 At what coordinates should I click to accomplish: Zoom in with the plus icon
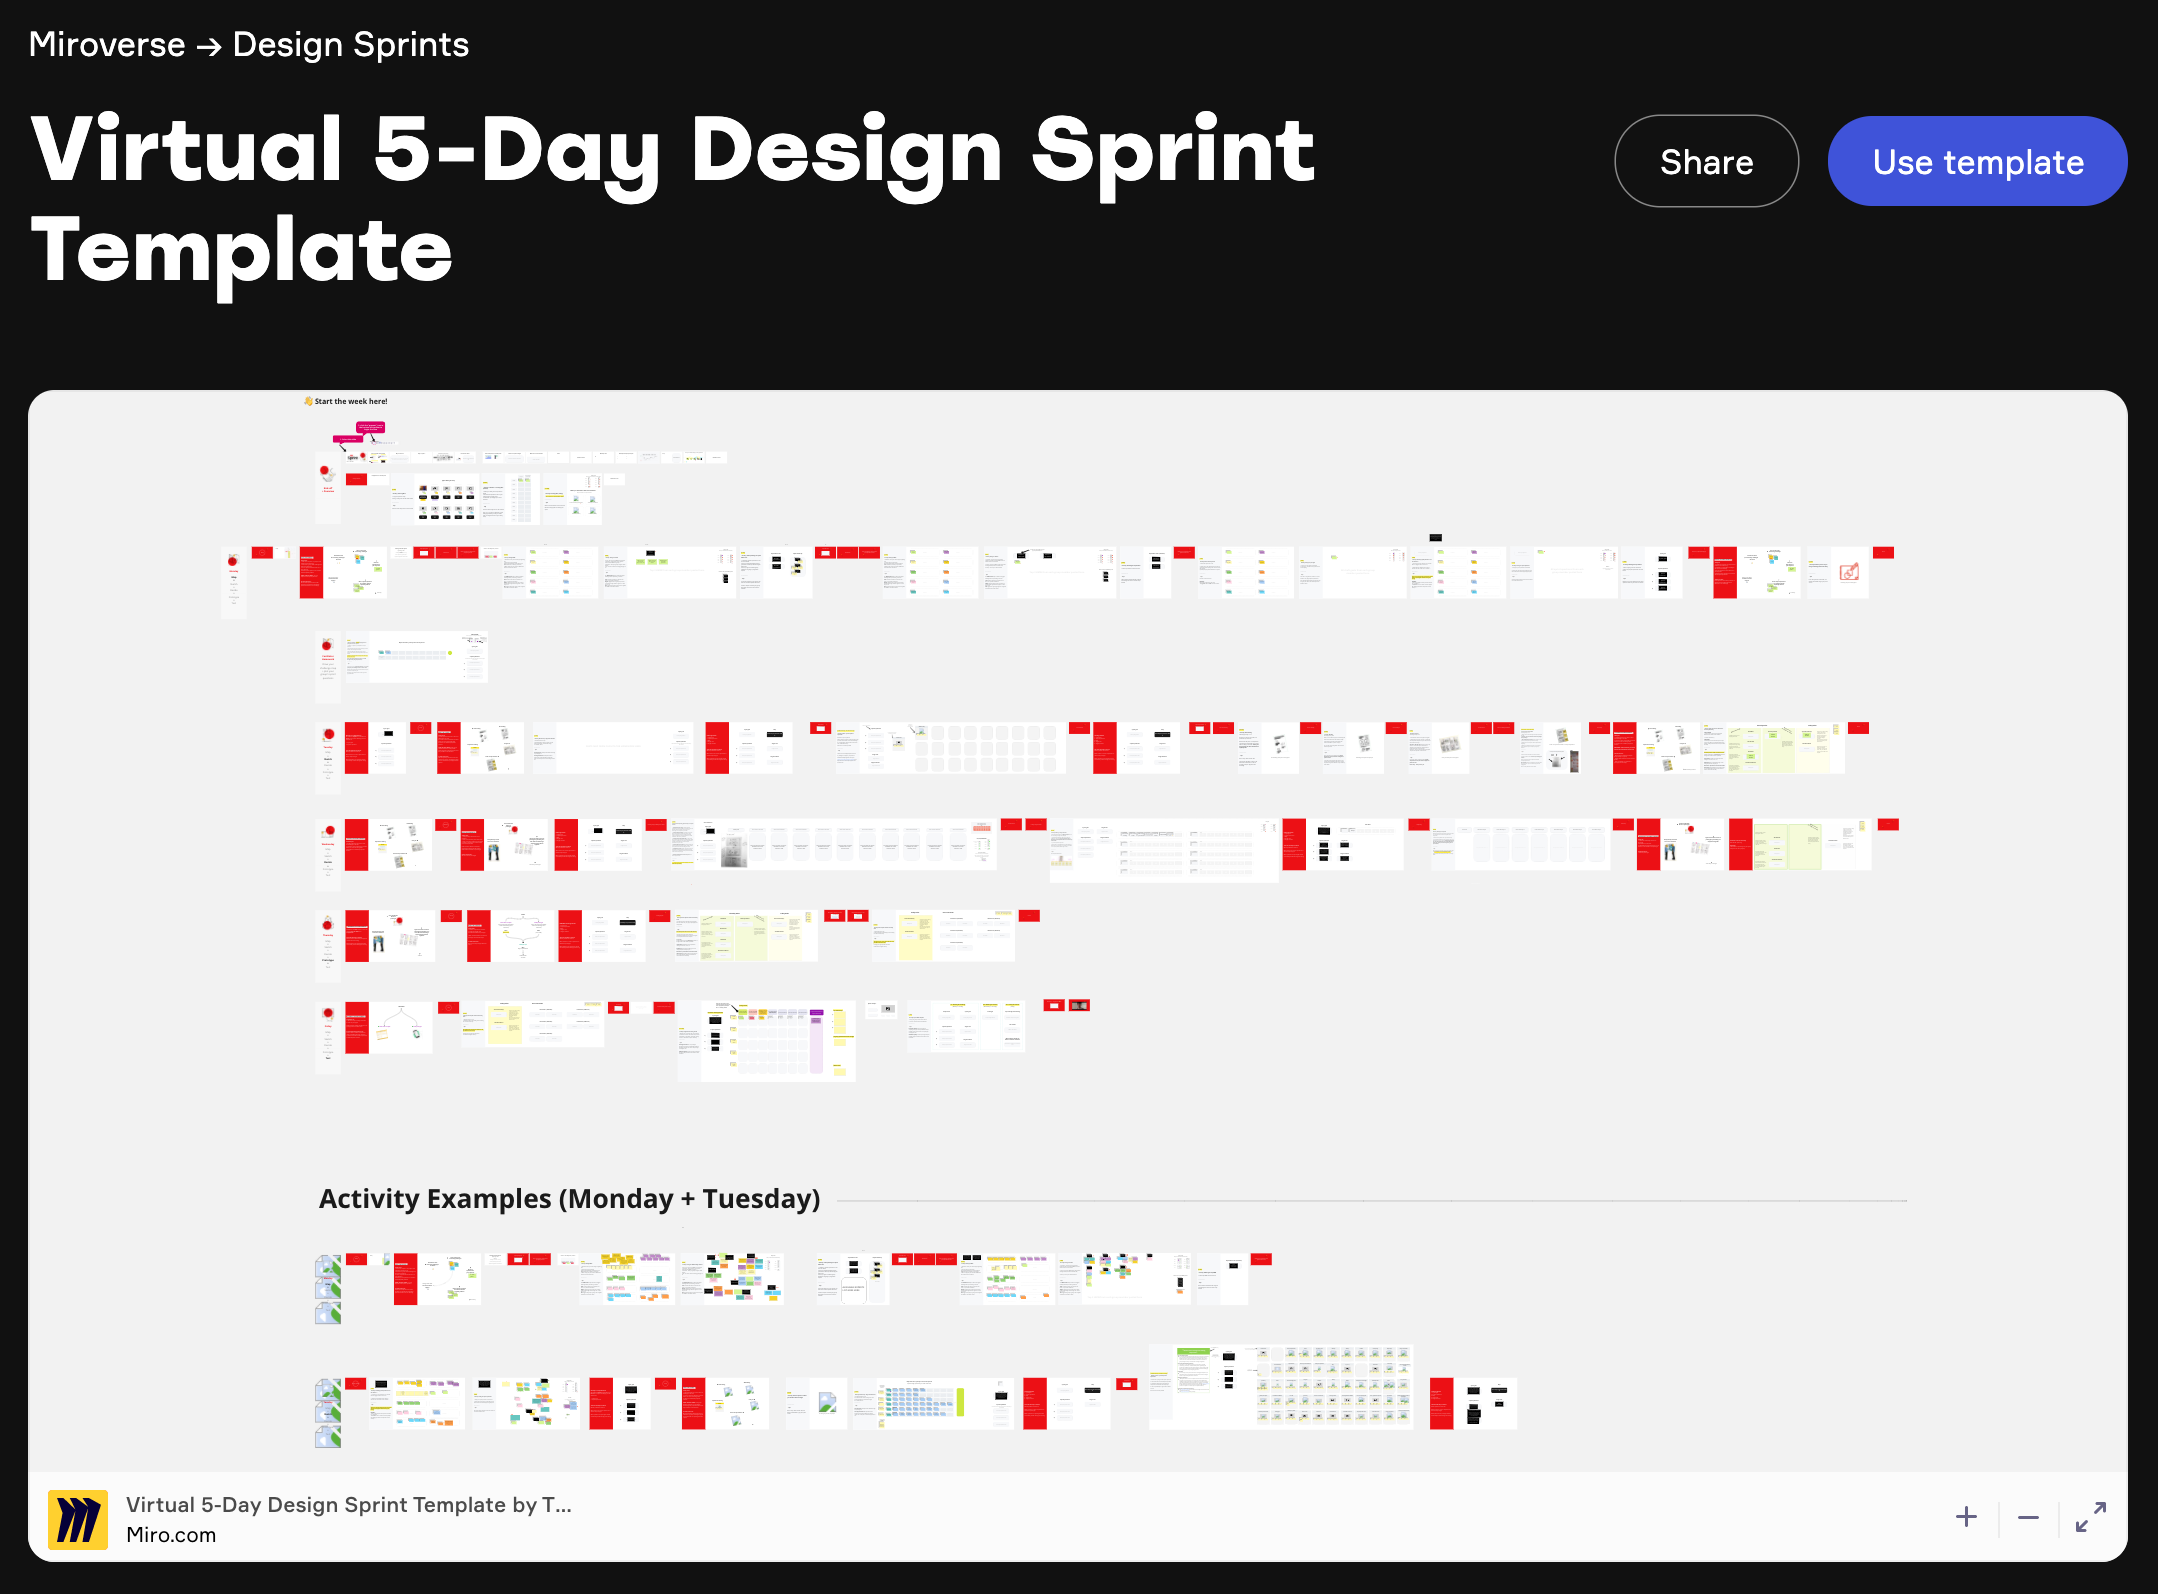[1966, 1517]
